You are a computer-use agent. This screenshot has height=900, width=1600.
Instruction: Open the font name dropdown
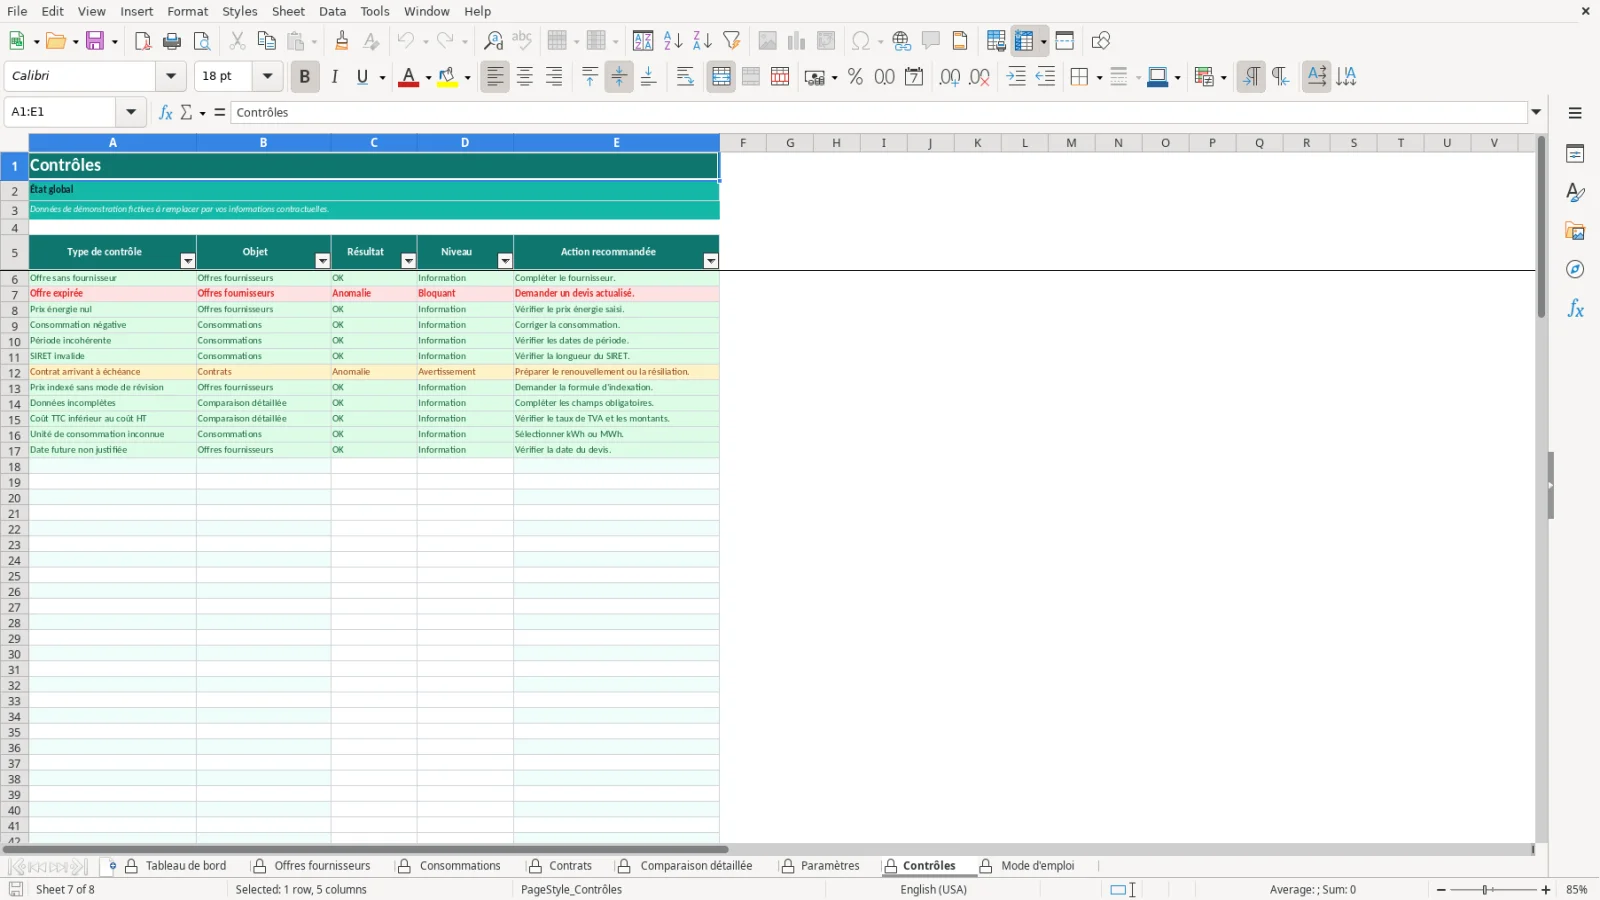pos(171,76)
